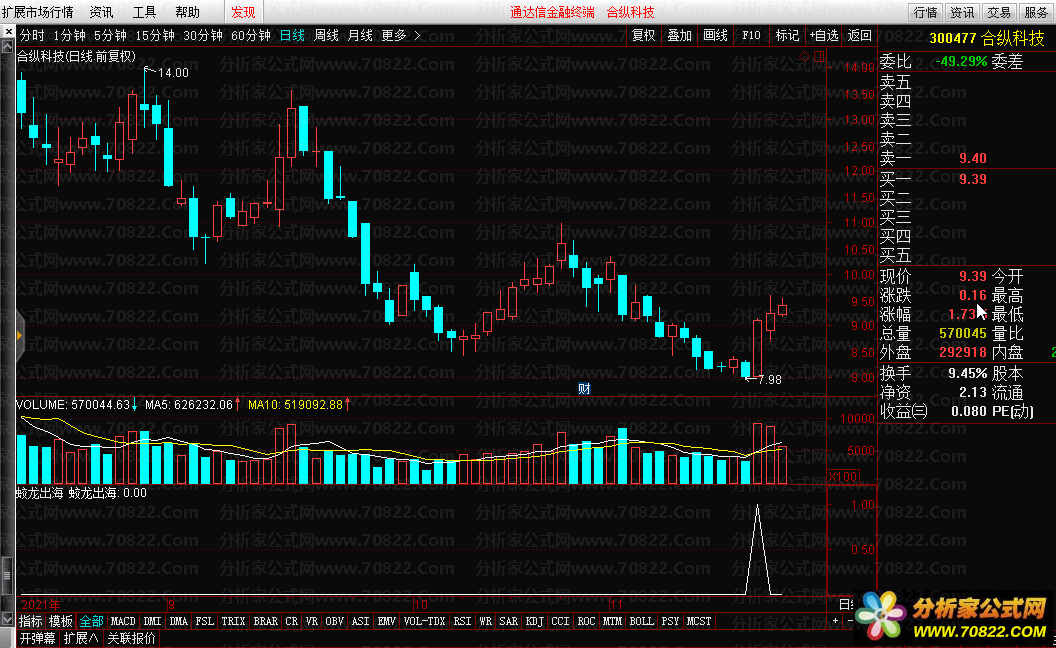
Task: Click the 关联报价 button
Action: pyautogui.click(x=131, y=638)
